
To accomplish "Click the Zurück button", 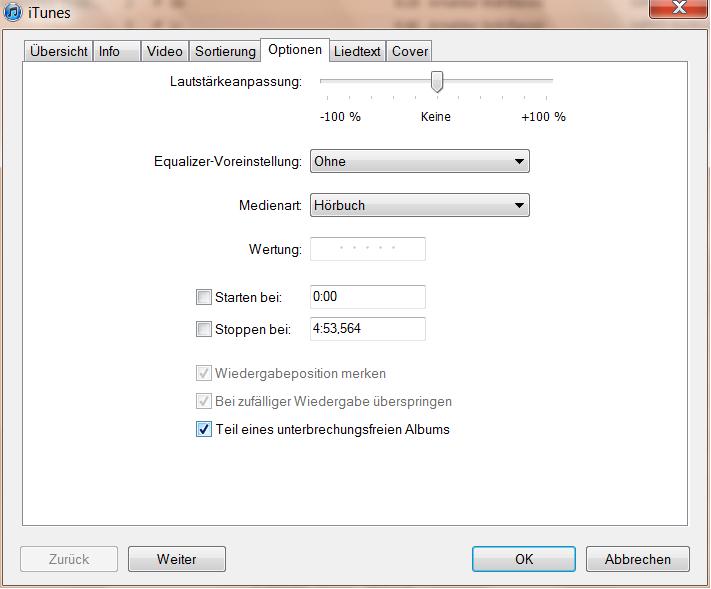I will click(69, 559).
